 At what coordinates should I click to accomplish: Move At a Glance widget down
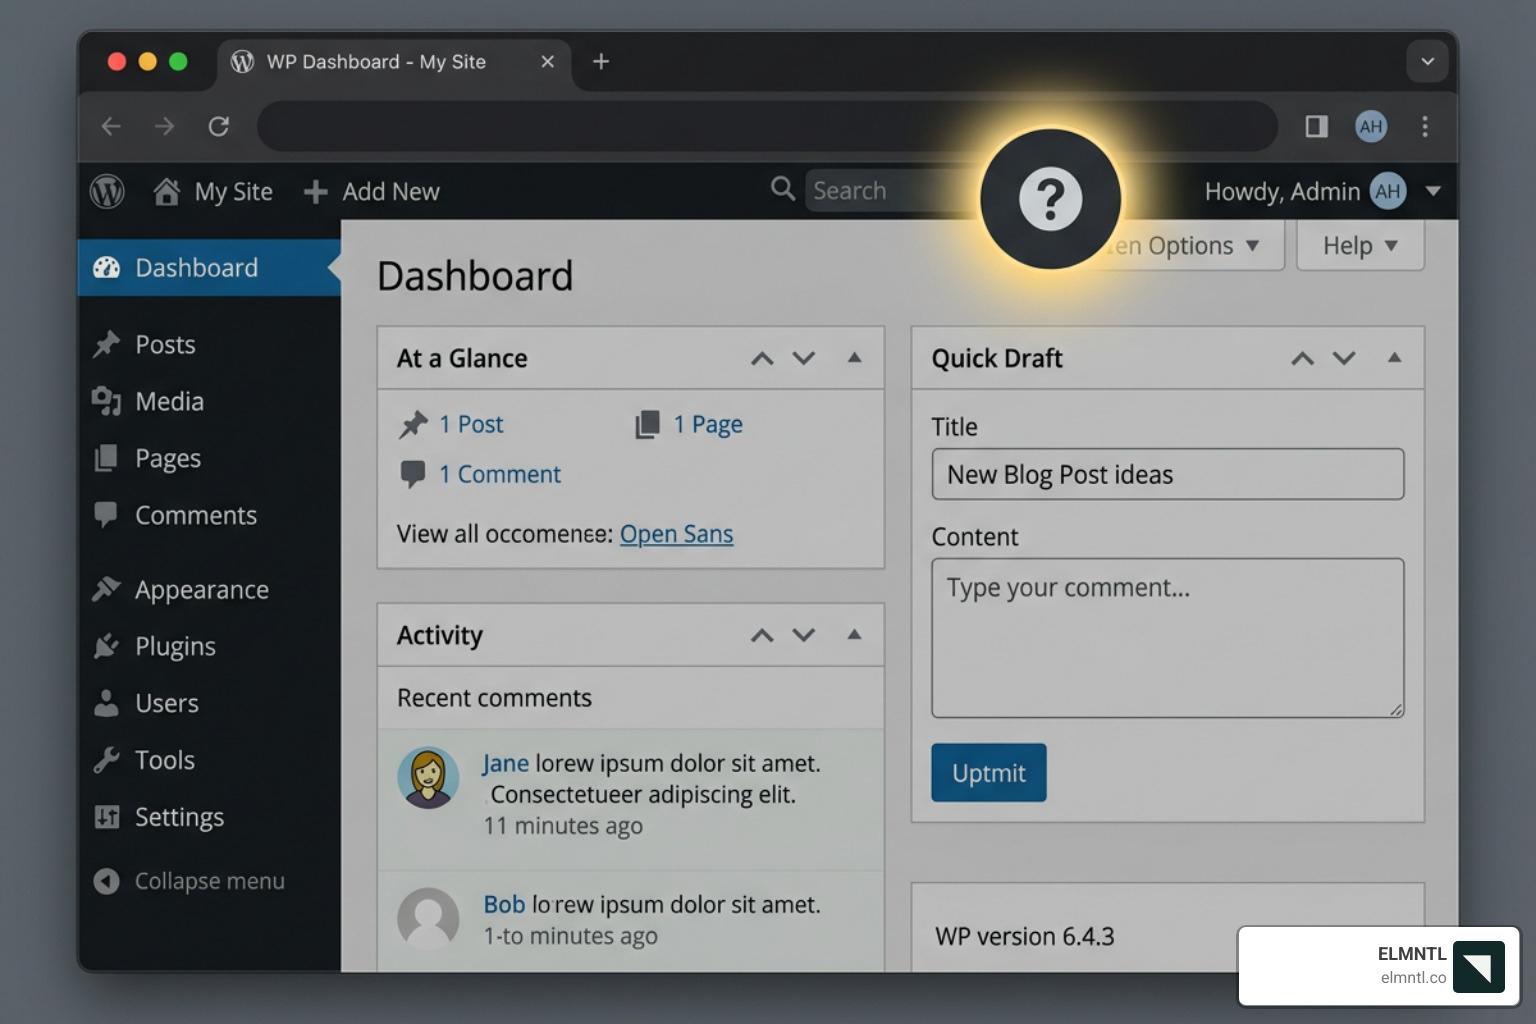[804, 358]
